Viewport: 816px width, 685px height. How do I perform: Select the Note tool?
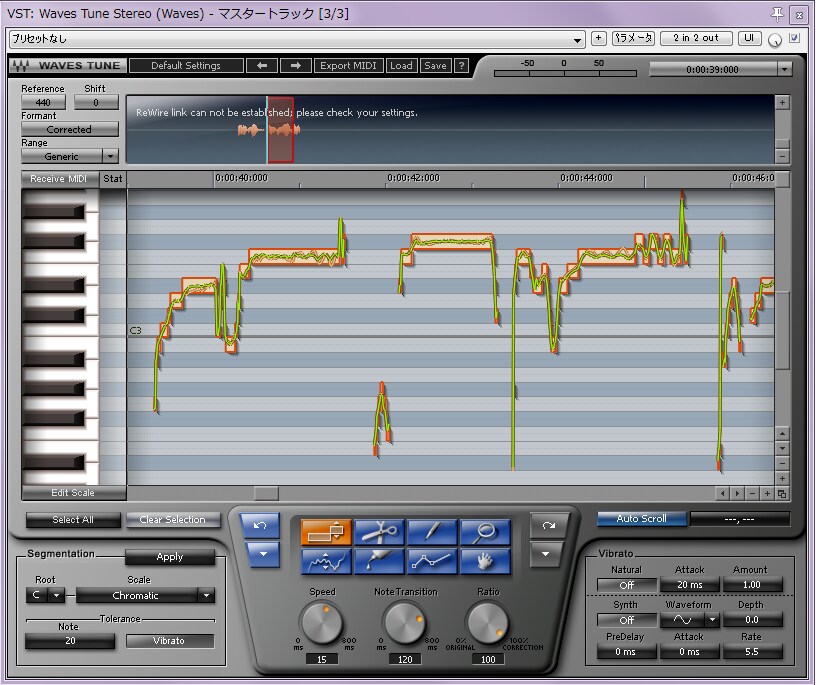(326, 531)
